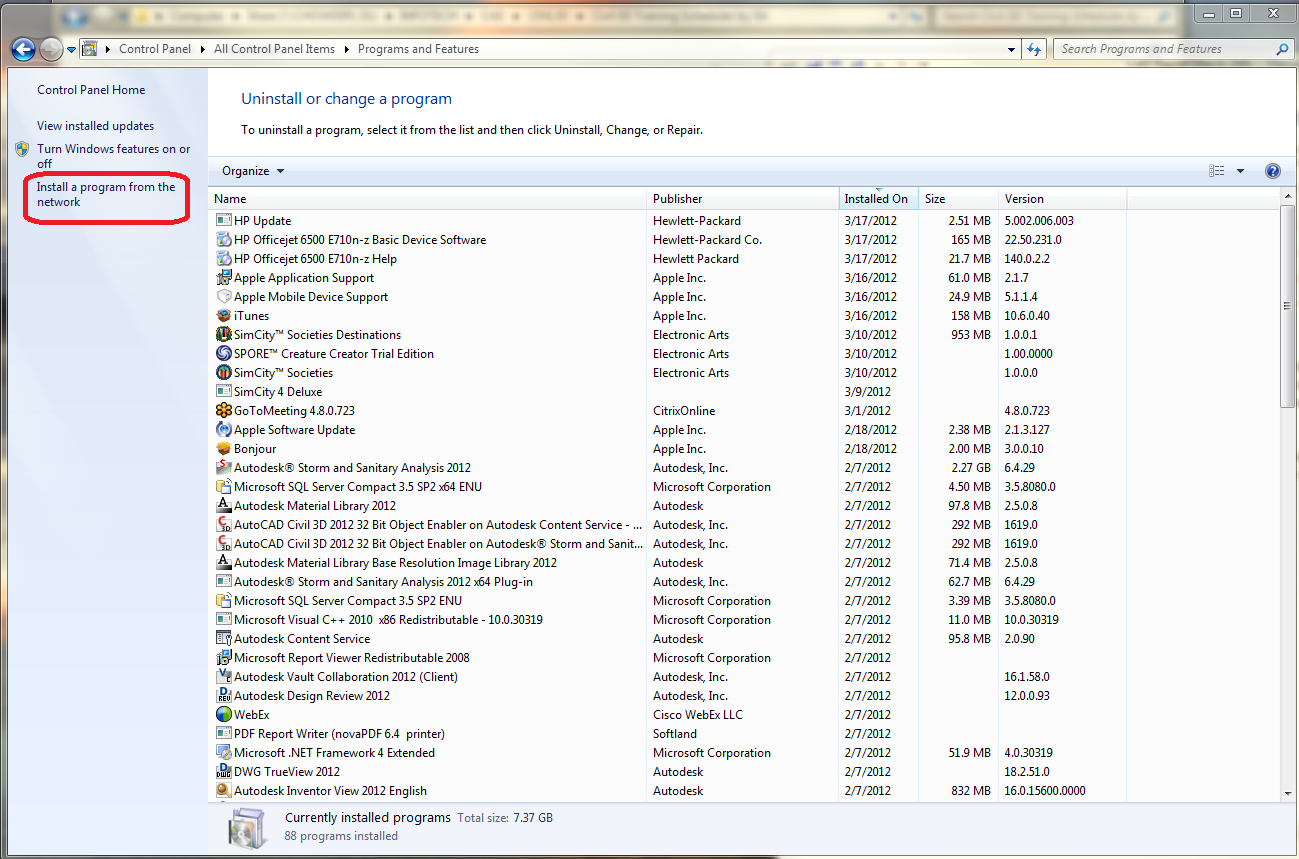Click the SPORE Creature Creator Trial icon
Image resolution: width=1299 pixels, height=859 pixels.
click(x=223, y=353)
